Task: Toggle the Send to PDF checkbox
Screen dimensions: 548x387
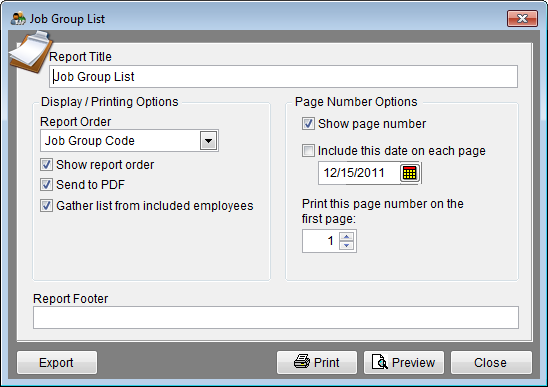Action: (46, 185)
